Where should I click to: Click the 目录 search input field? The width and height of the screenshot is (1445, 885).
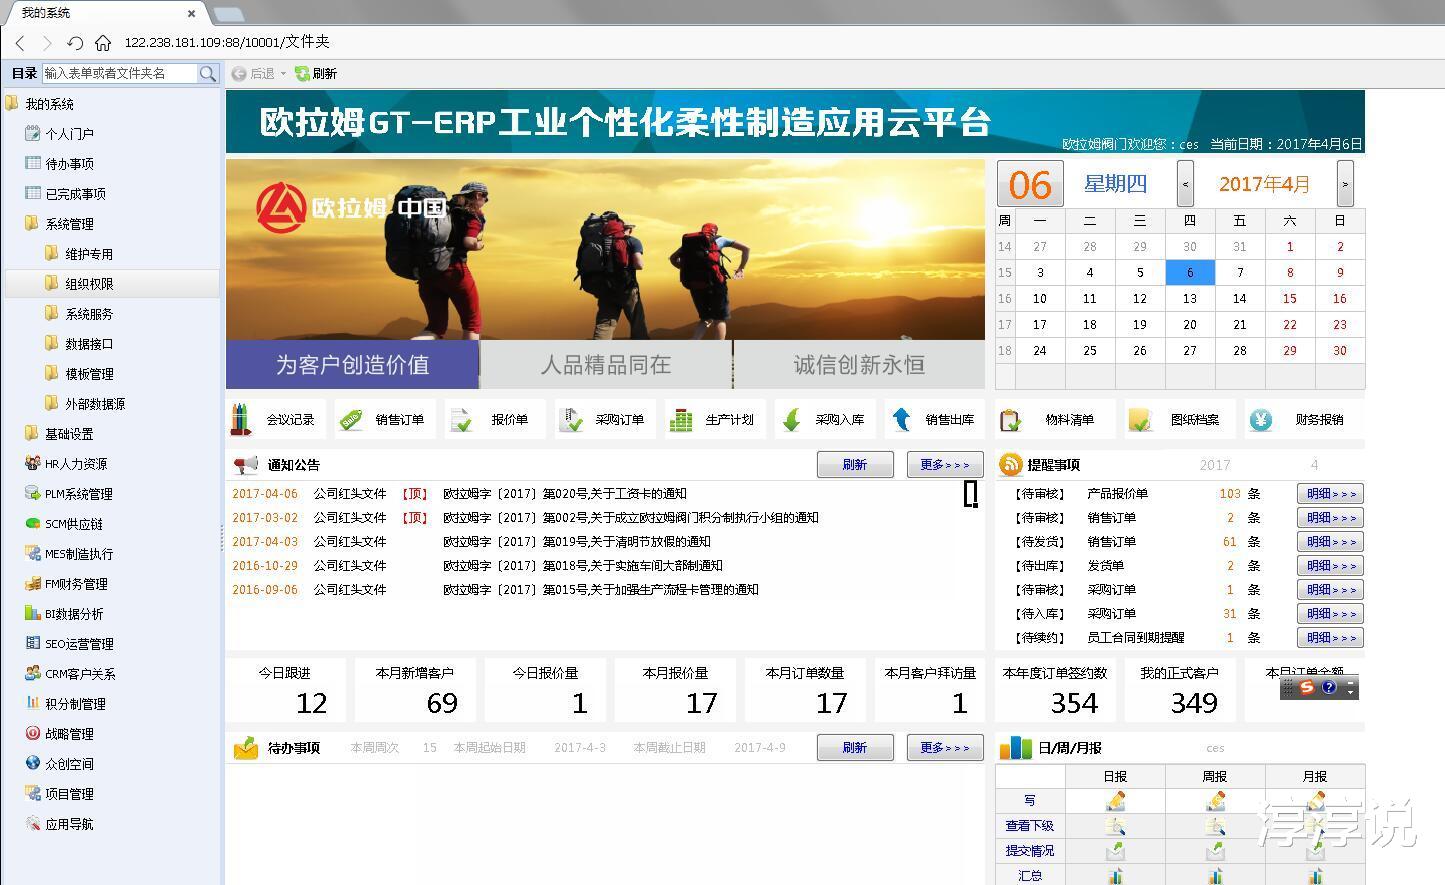click(118, 73)
